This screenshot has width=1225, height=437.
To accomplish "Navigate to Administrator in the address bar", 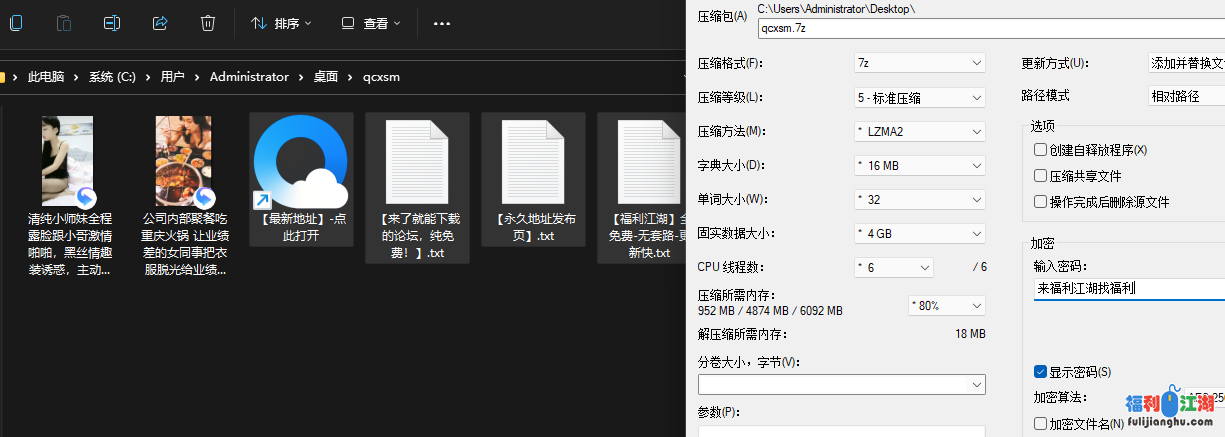I will pos(249,77).
